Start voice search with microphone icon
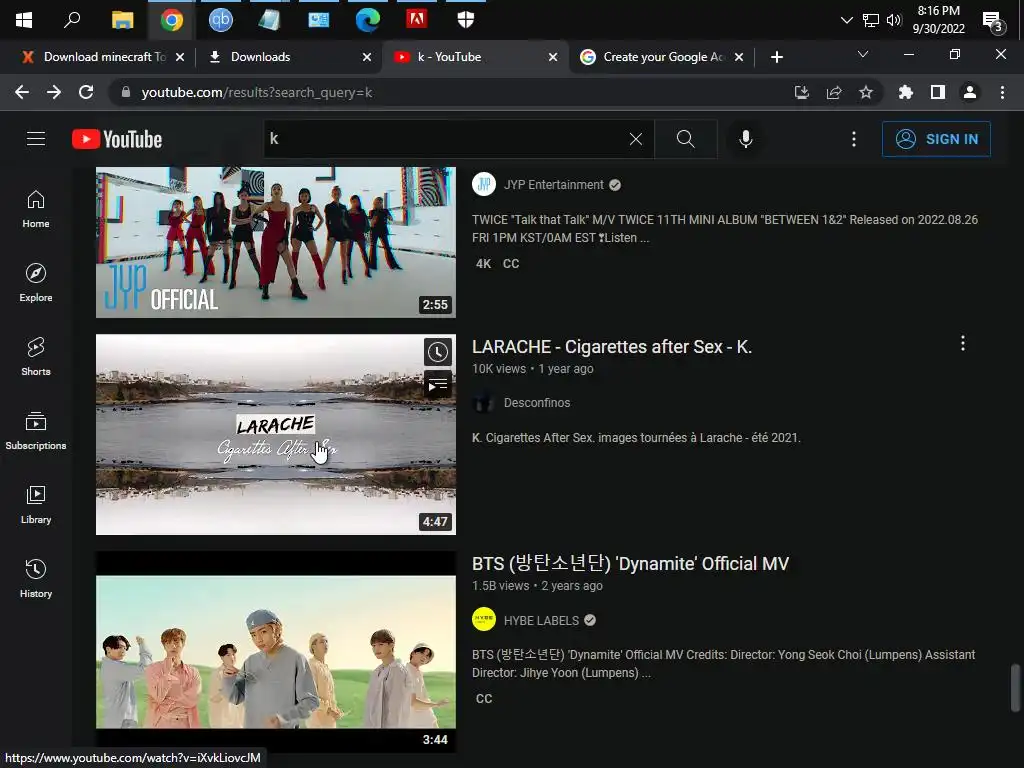Viewport: 1024px width, 768px height. (746, 139)
